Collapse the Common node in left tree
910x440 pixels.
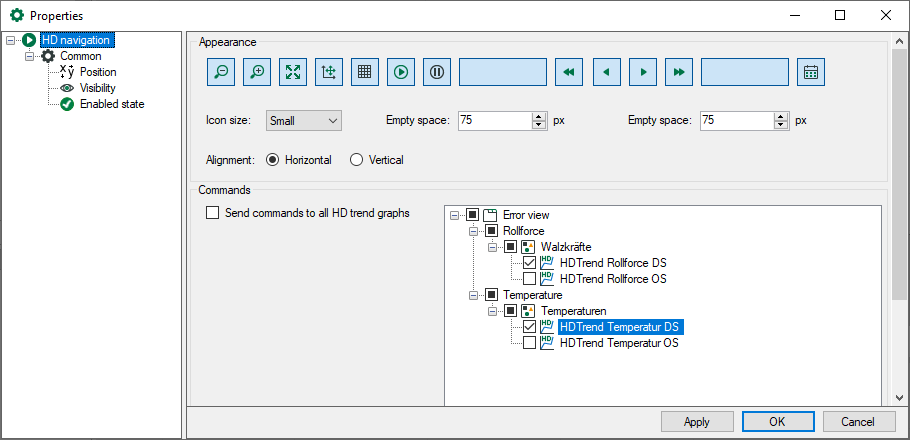pos(30,57)
